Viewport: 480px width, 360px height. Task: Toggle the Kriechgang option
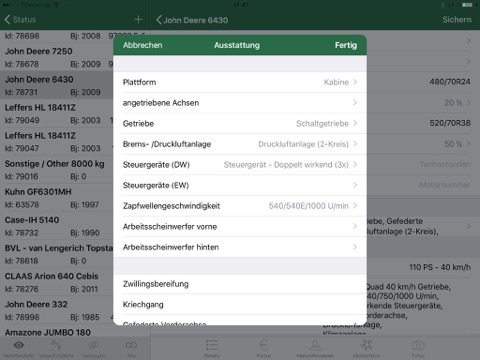pos(240,304)
